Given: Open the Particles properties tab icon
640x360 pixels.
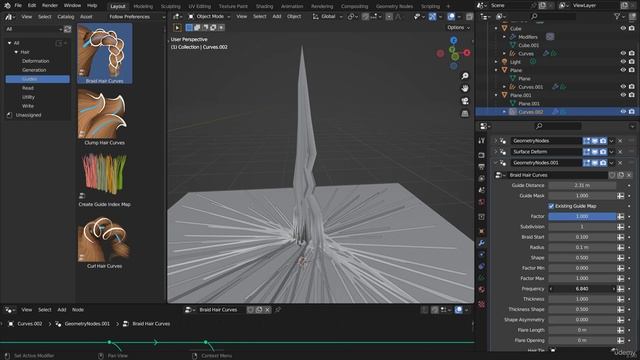Looking at the screenshot, I should pos(482,254).
